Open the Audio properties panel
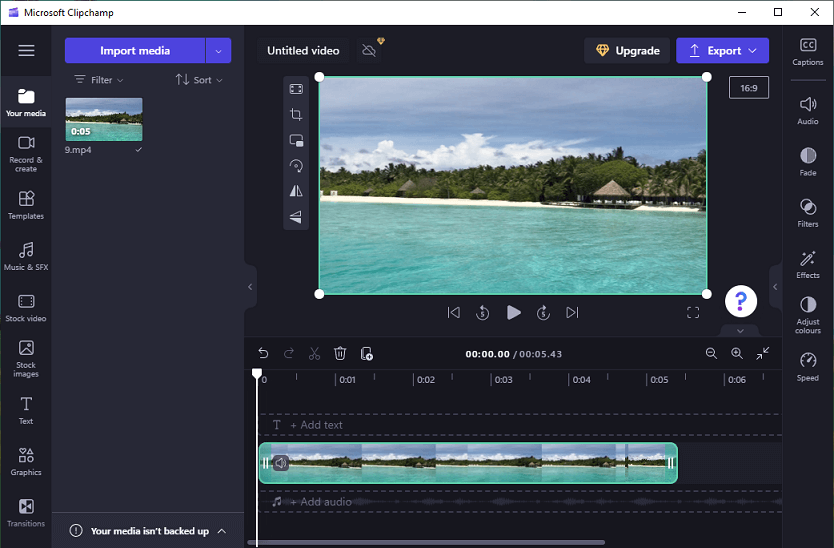This screenshot has width=834, height=548. point(807,110)
